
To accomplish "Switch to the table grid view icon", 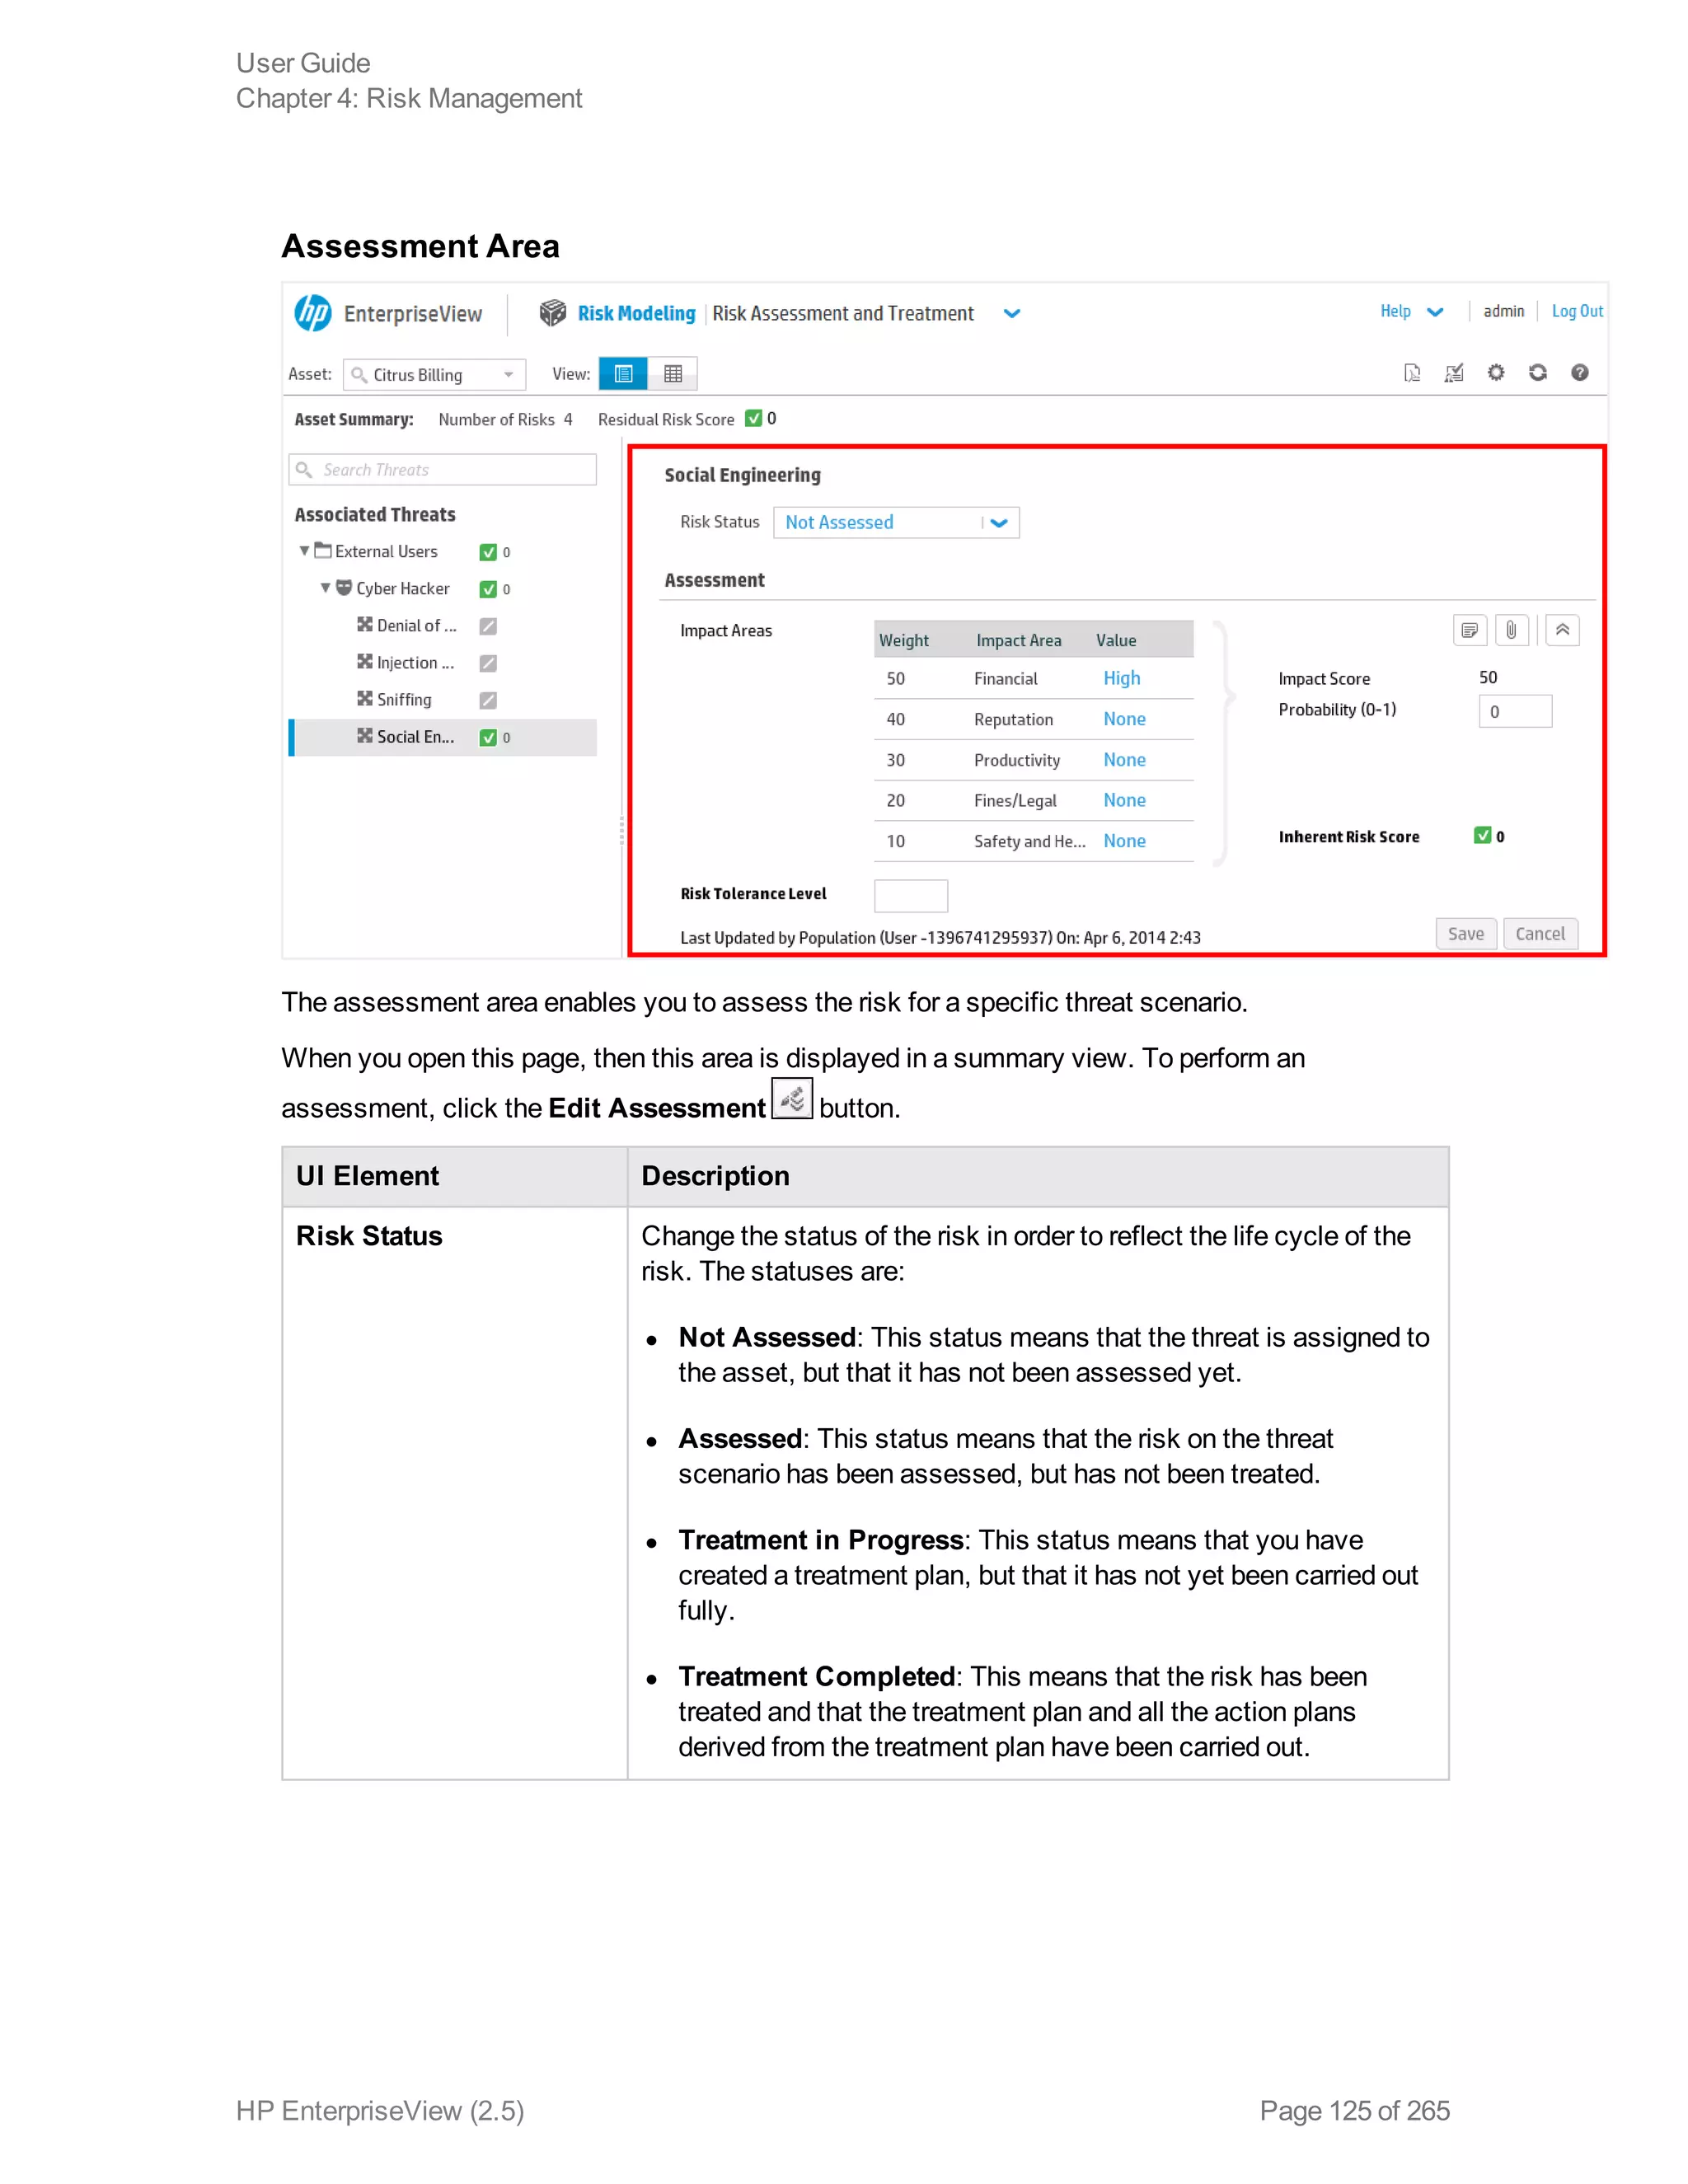I will point(673,374).
